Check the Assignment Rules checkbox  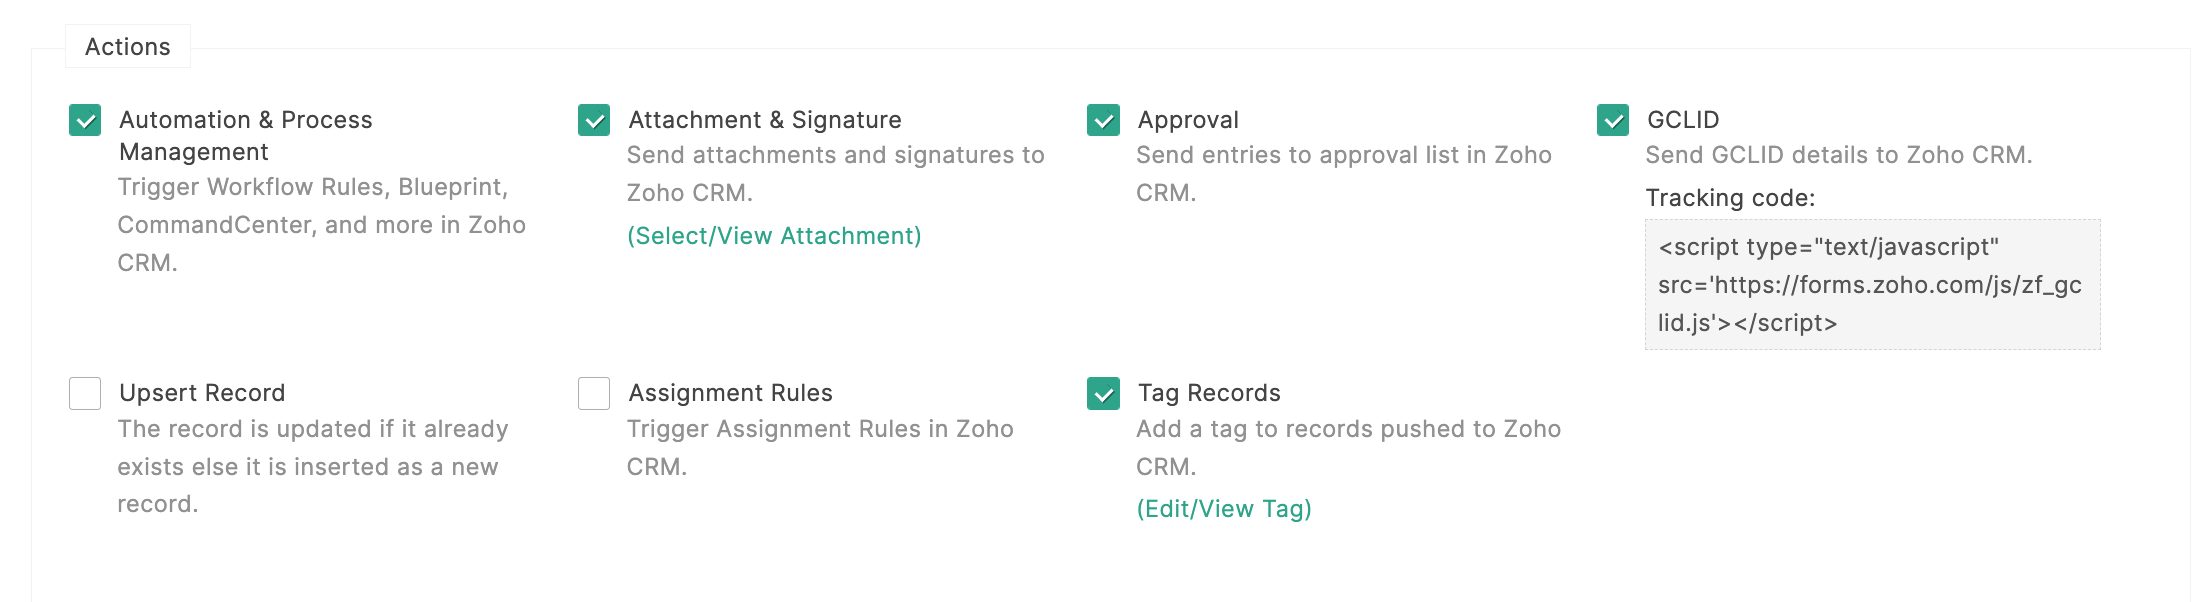click(x=594, y=393)
